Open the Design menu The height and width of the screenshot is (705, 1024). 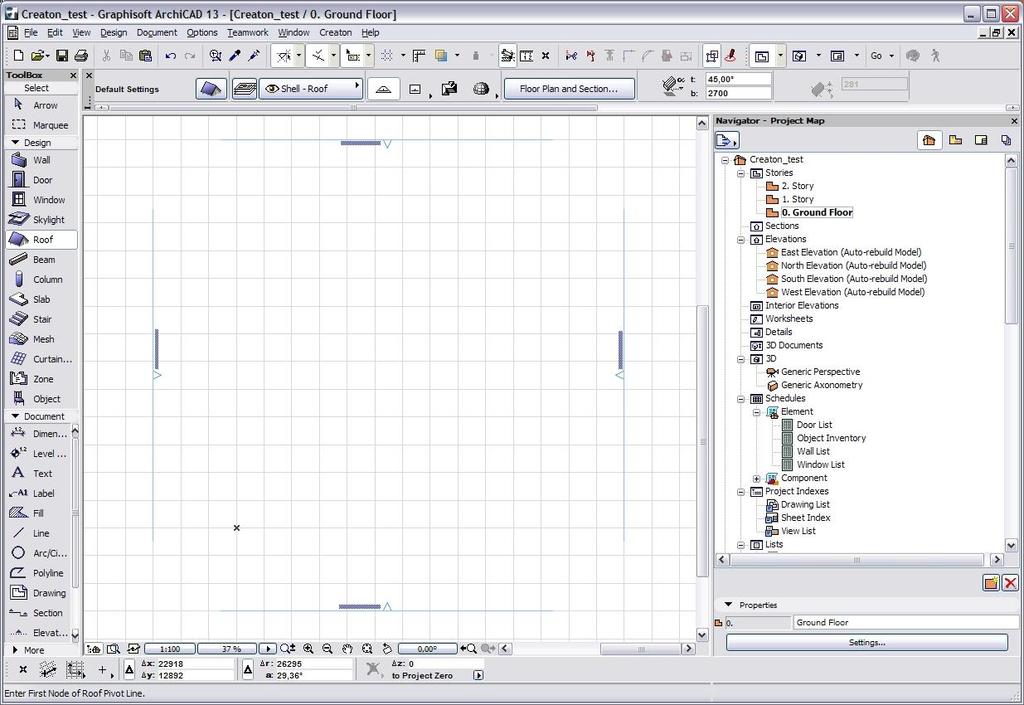click(x=114, y=33)
